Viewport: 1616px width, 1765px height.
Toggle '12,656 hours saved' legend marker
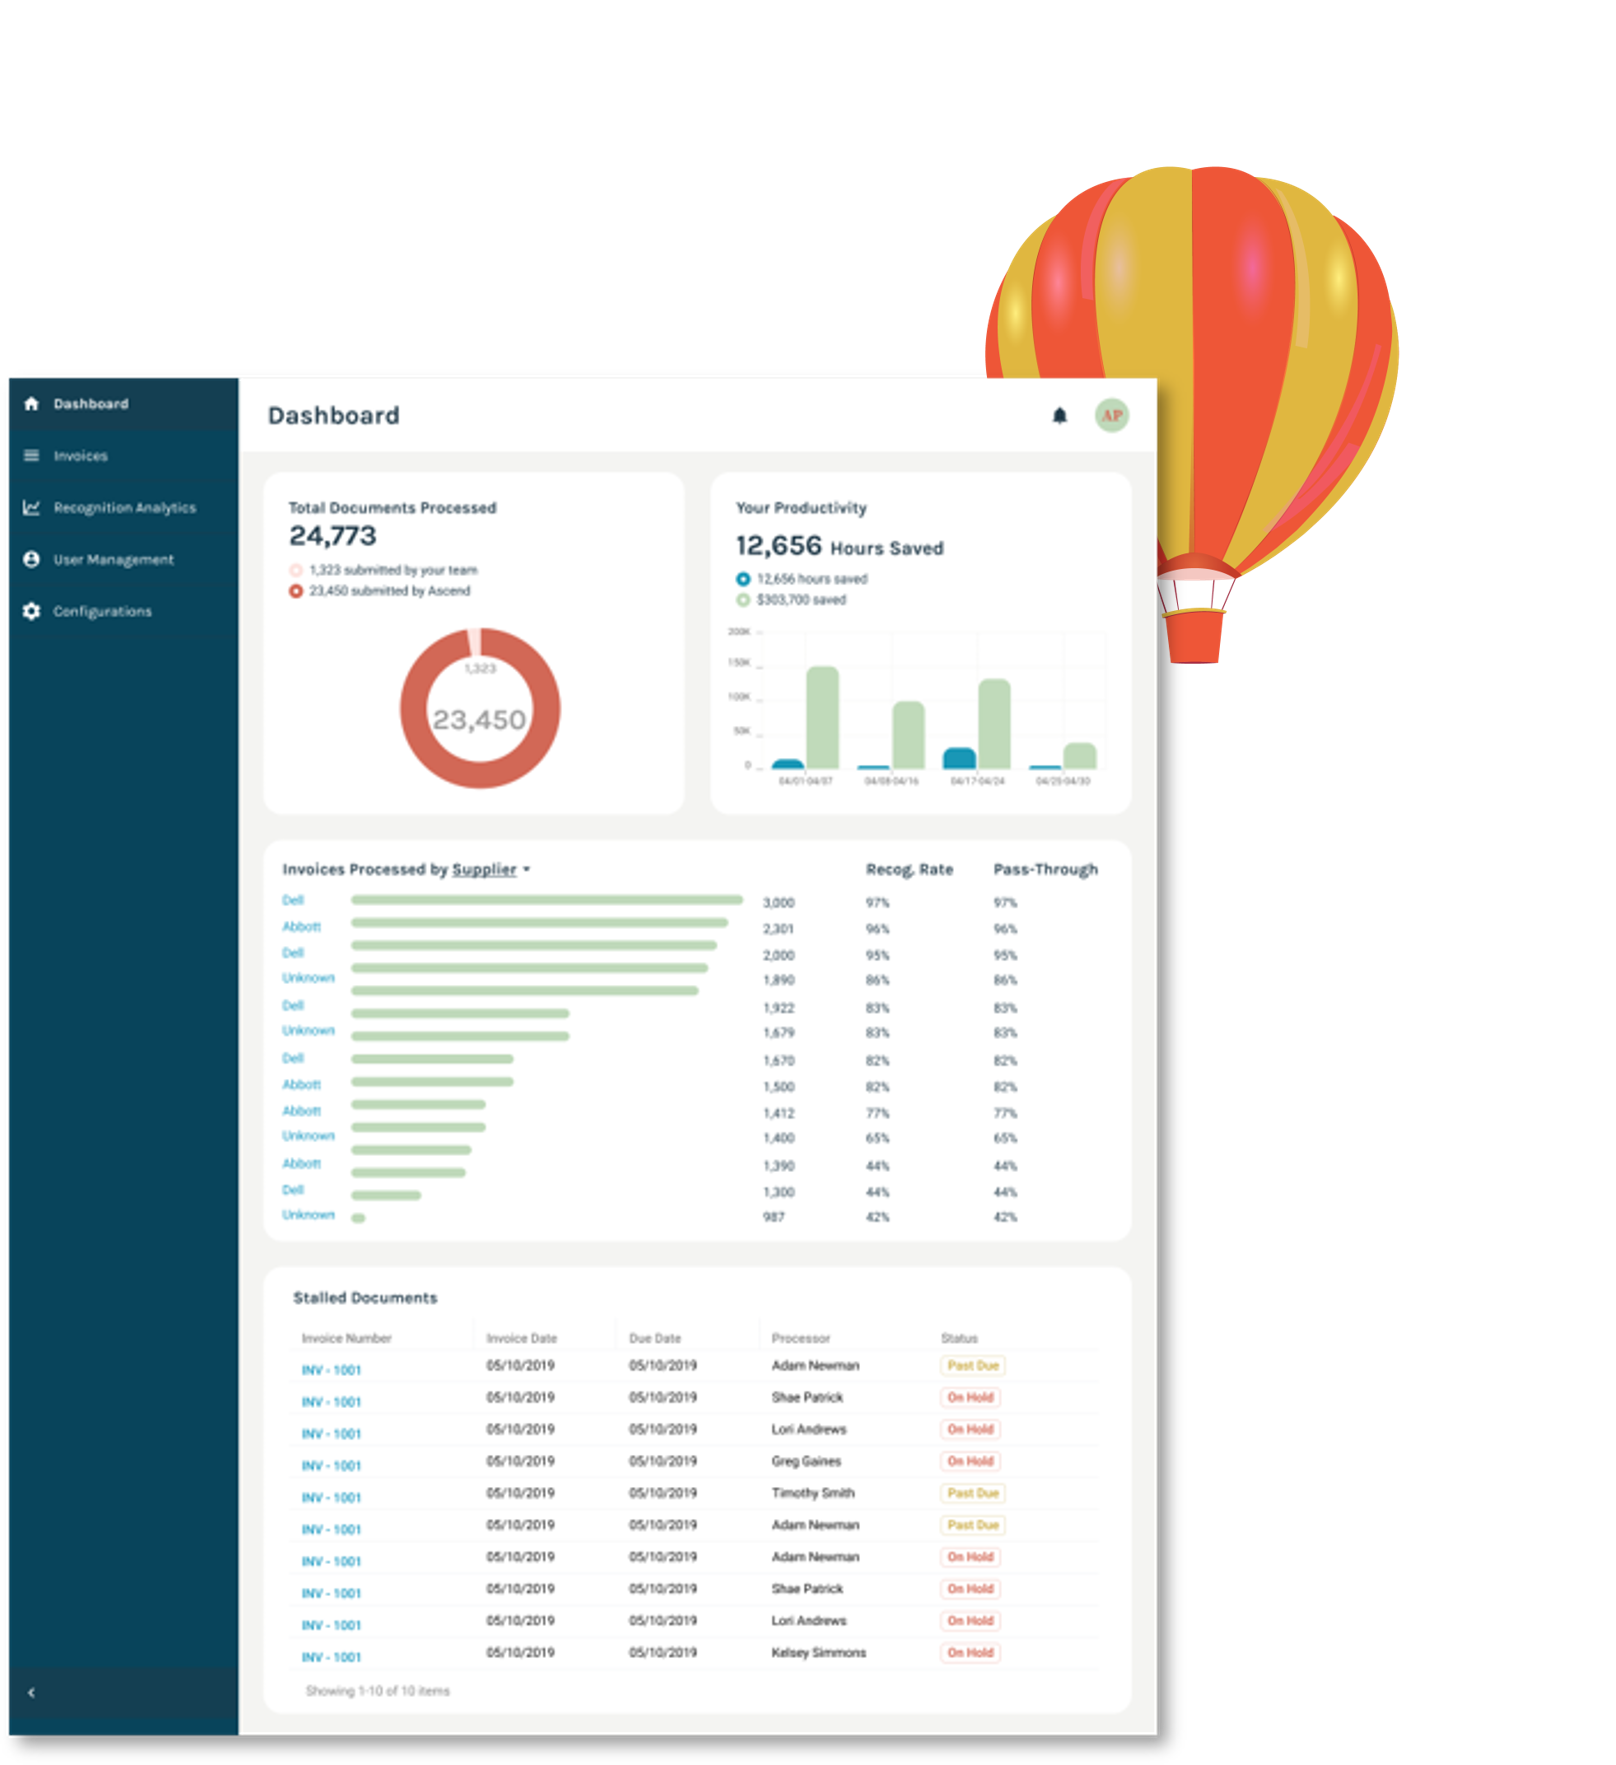743,579
